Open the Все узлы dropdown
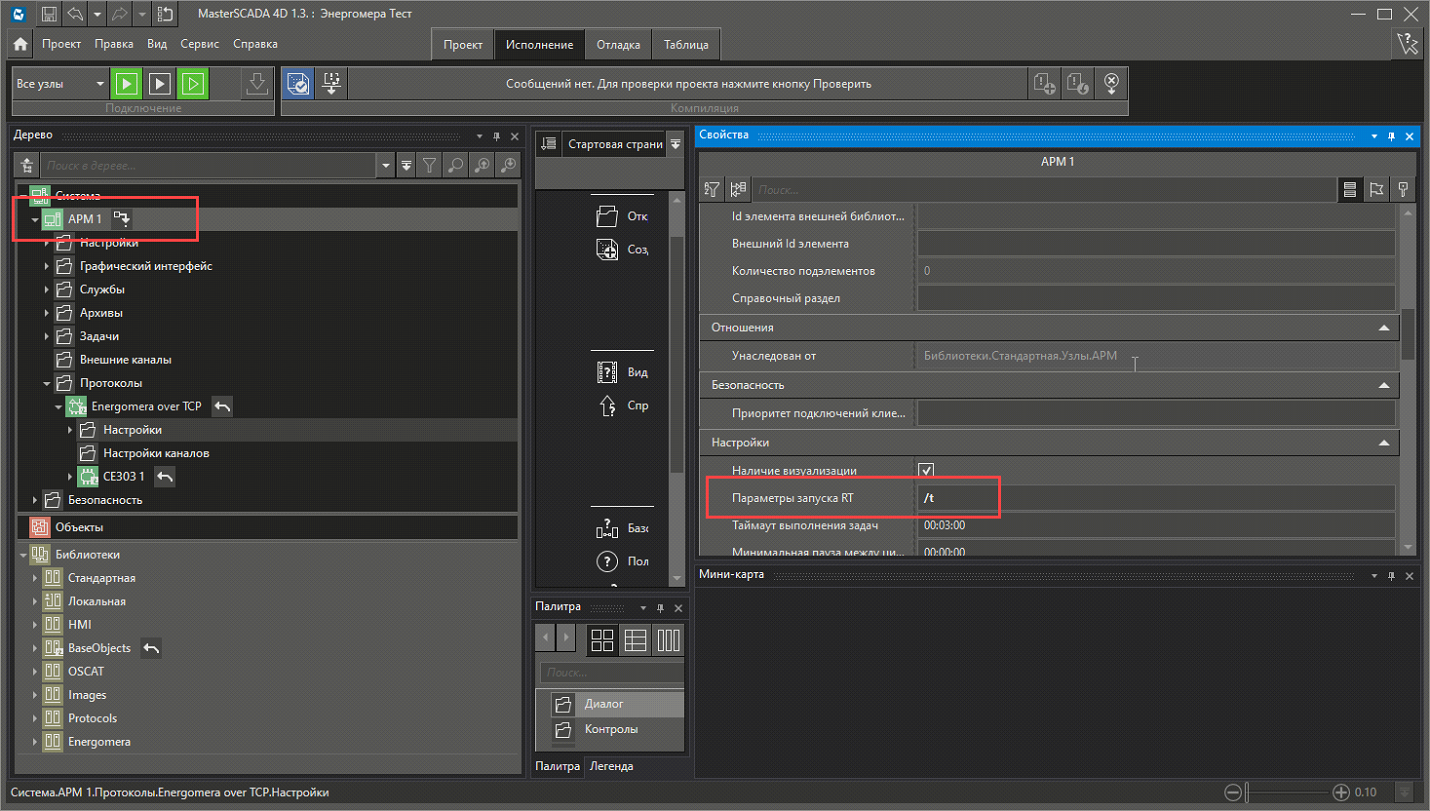 click(x=100, y=84)
